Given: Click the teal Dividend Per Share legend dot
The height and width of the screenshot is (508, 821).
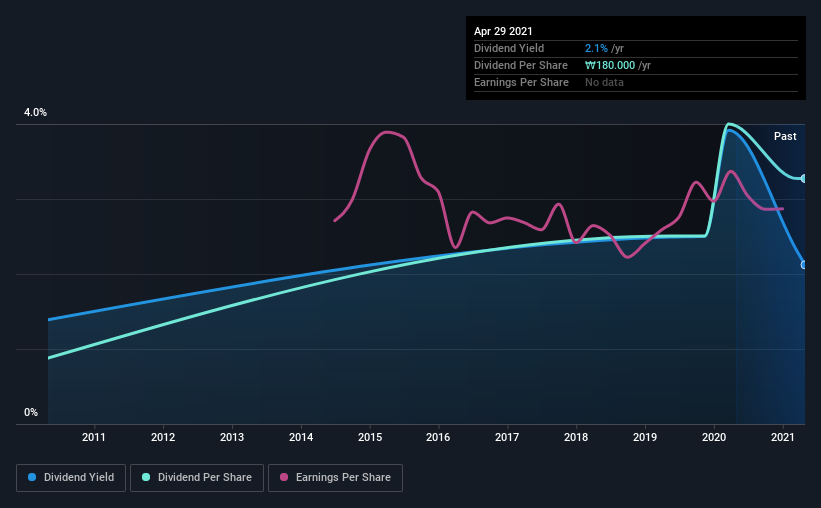Looking at the screenshot, I should (x=146, y=477).
